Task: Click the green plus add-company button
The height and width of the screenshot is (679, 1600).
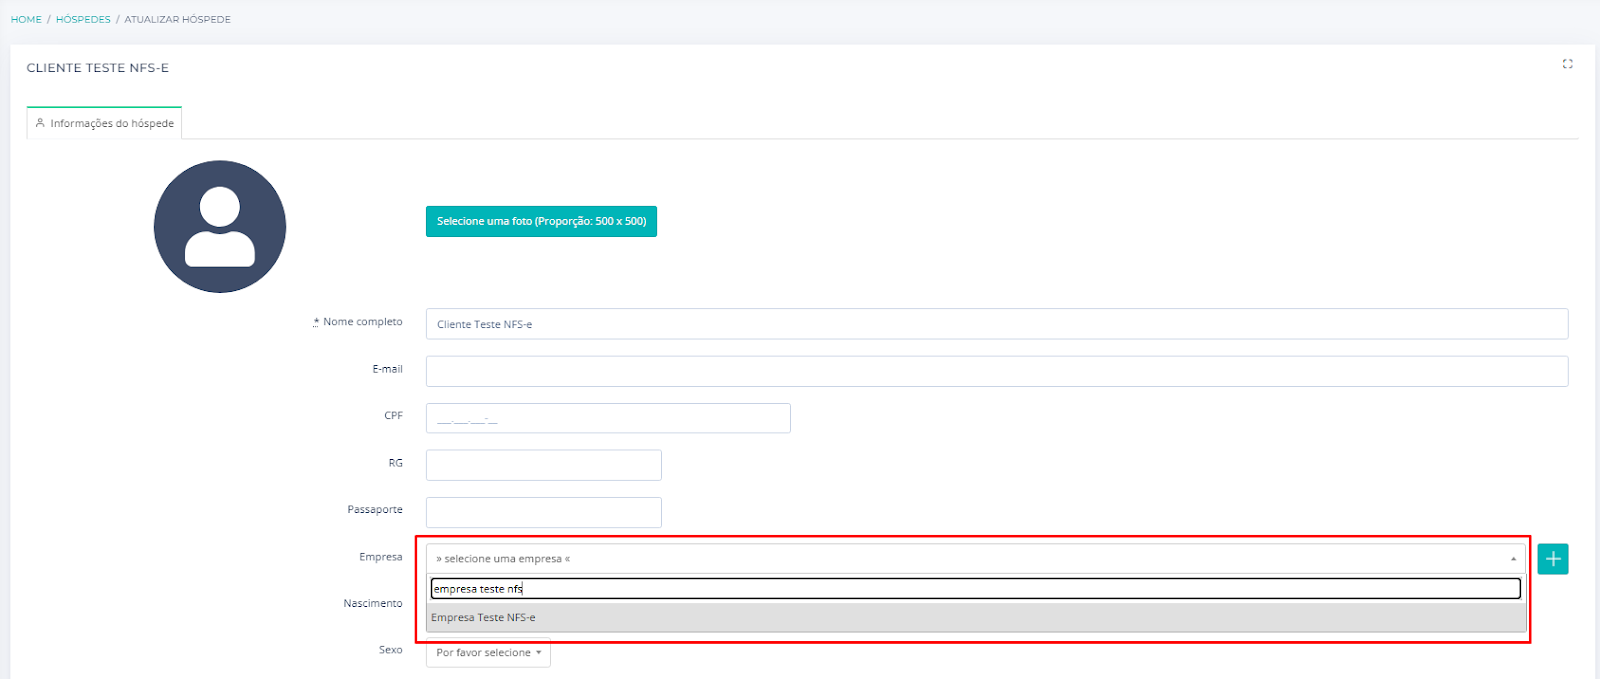Action: 1553,559
